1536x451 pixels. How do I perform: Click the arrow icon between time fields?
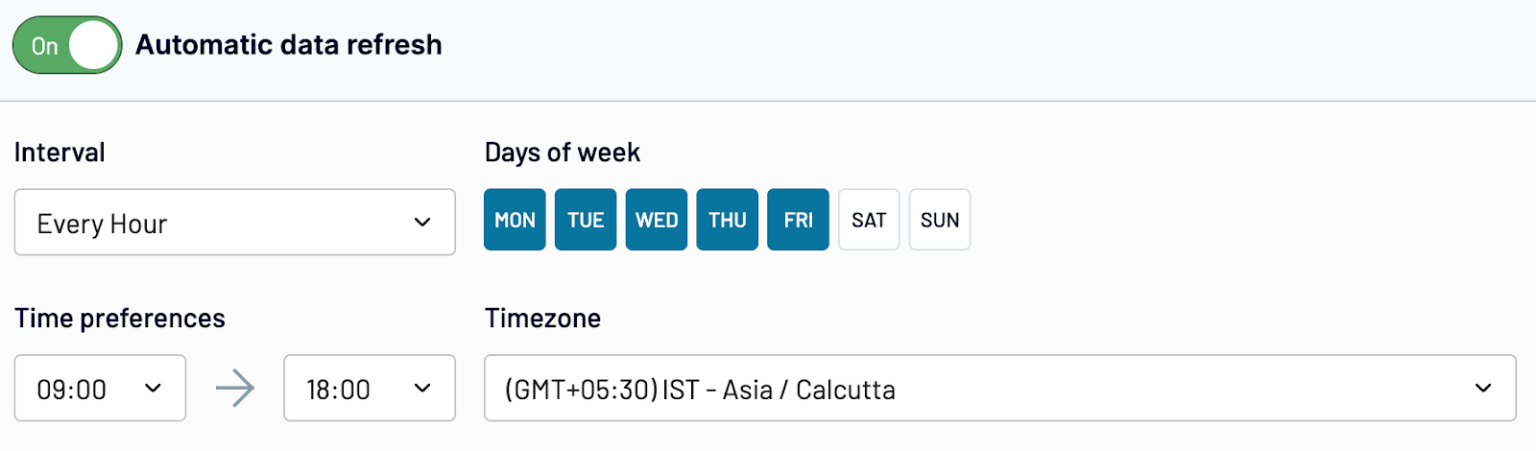coord(235,389)
